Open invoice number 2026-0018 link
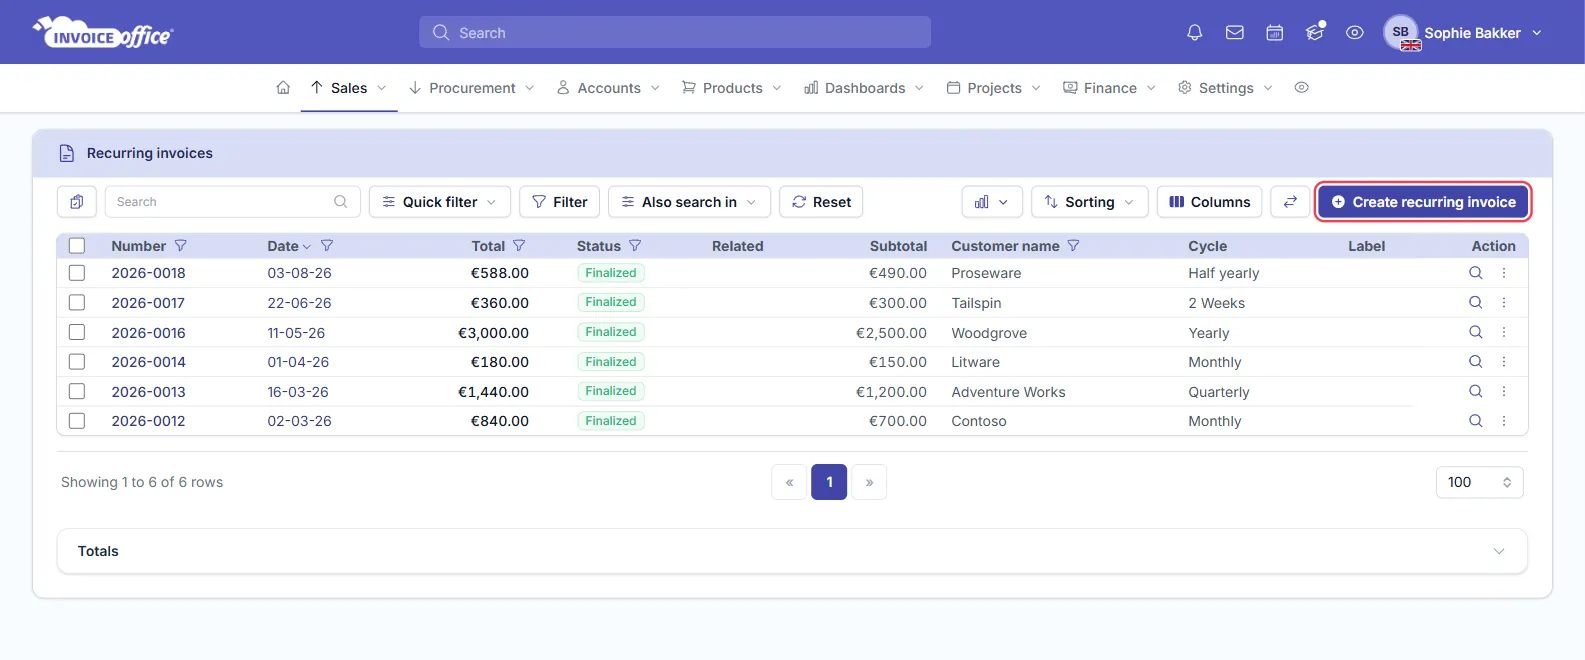The image size is (1585, 660). click(148, 273)
